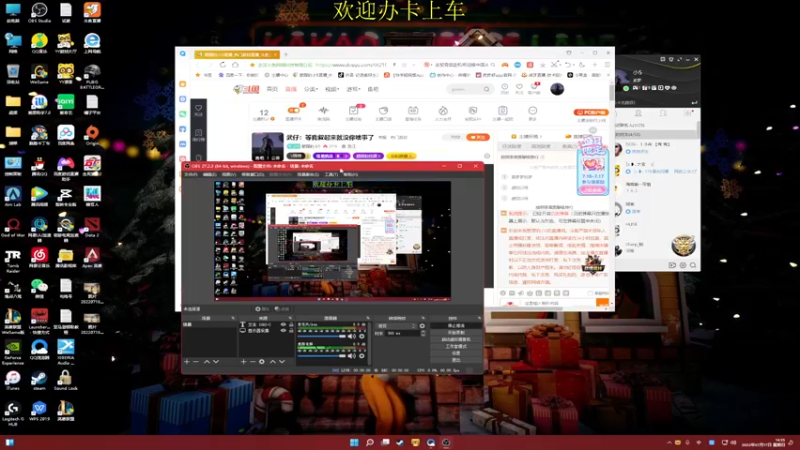Screen dimensions: 800x450
Task: Mute the second mixer audio channel
Action: click(x=352, y=356)
